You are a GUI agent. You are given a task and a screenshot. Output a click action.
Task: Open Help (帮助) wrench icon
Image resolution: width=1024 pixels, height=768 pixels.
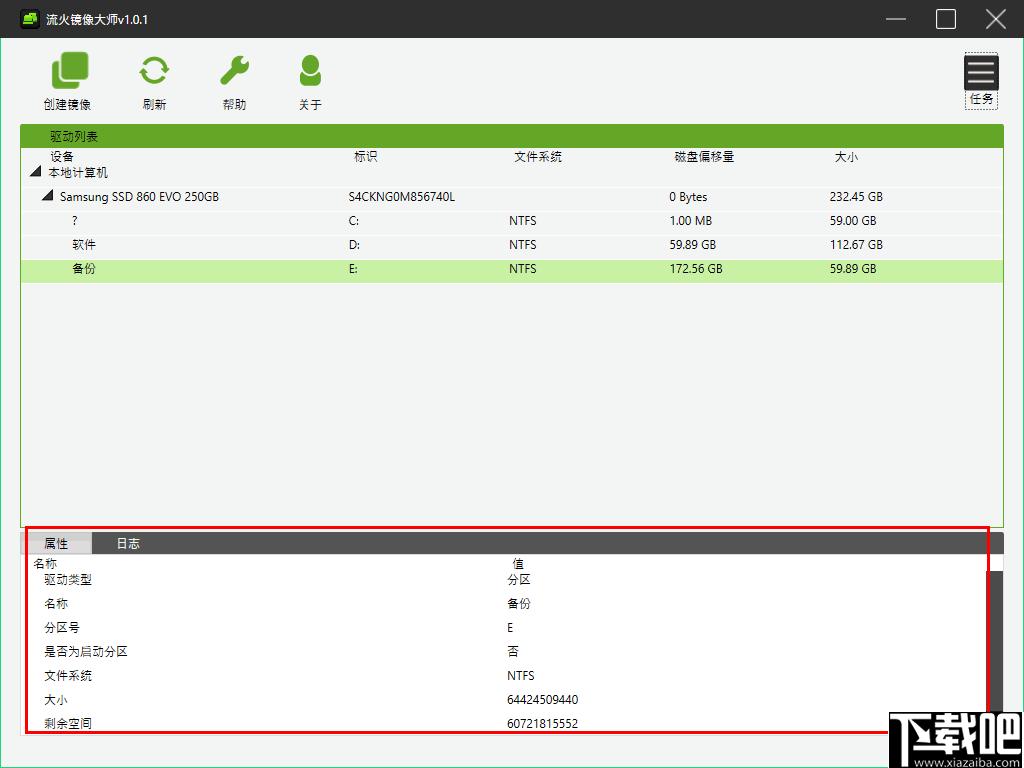coord(234,71)
